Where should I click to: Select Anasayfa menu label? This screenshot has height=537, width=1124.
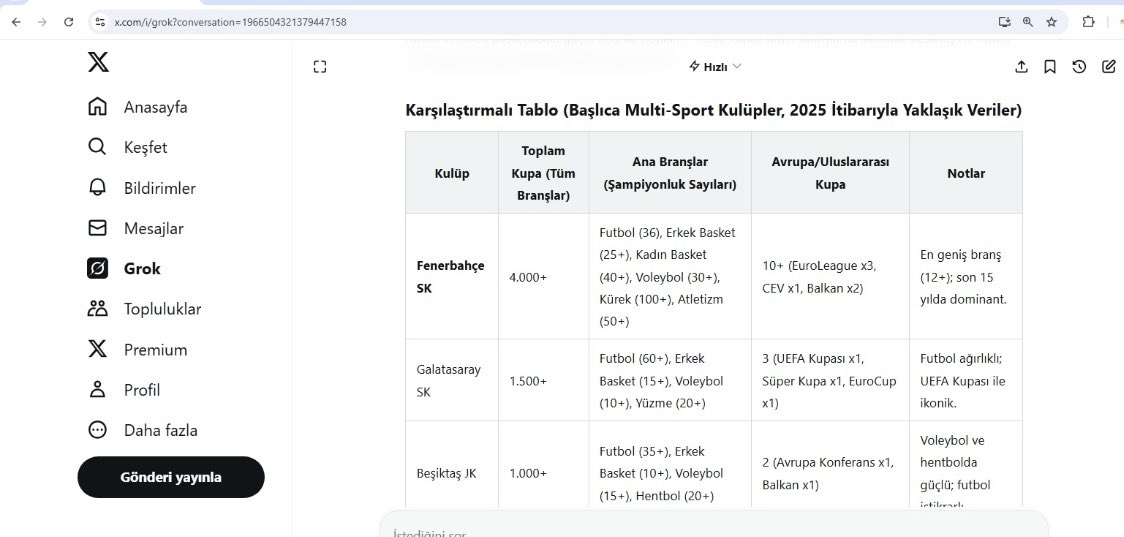[156, 107]
